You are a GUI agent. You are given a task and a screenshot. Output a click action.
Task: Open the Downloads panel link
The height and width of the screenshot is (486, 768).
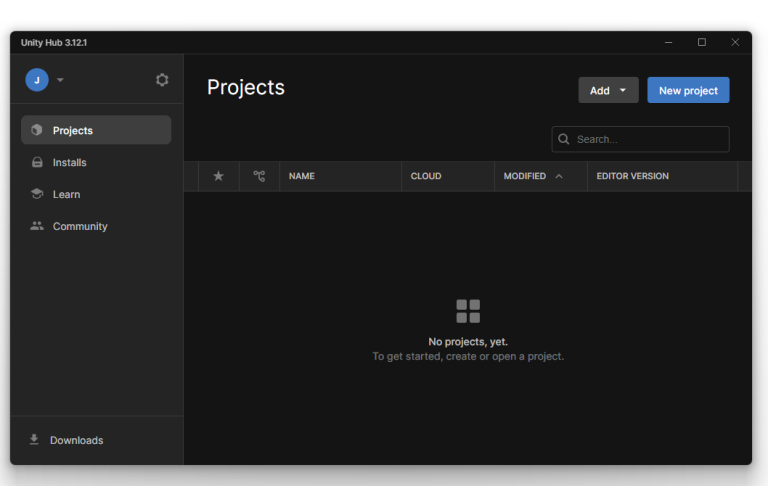[77, 440]
